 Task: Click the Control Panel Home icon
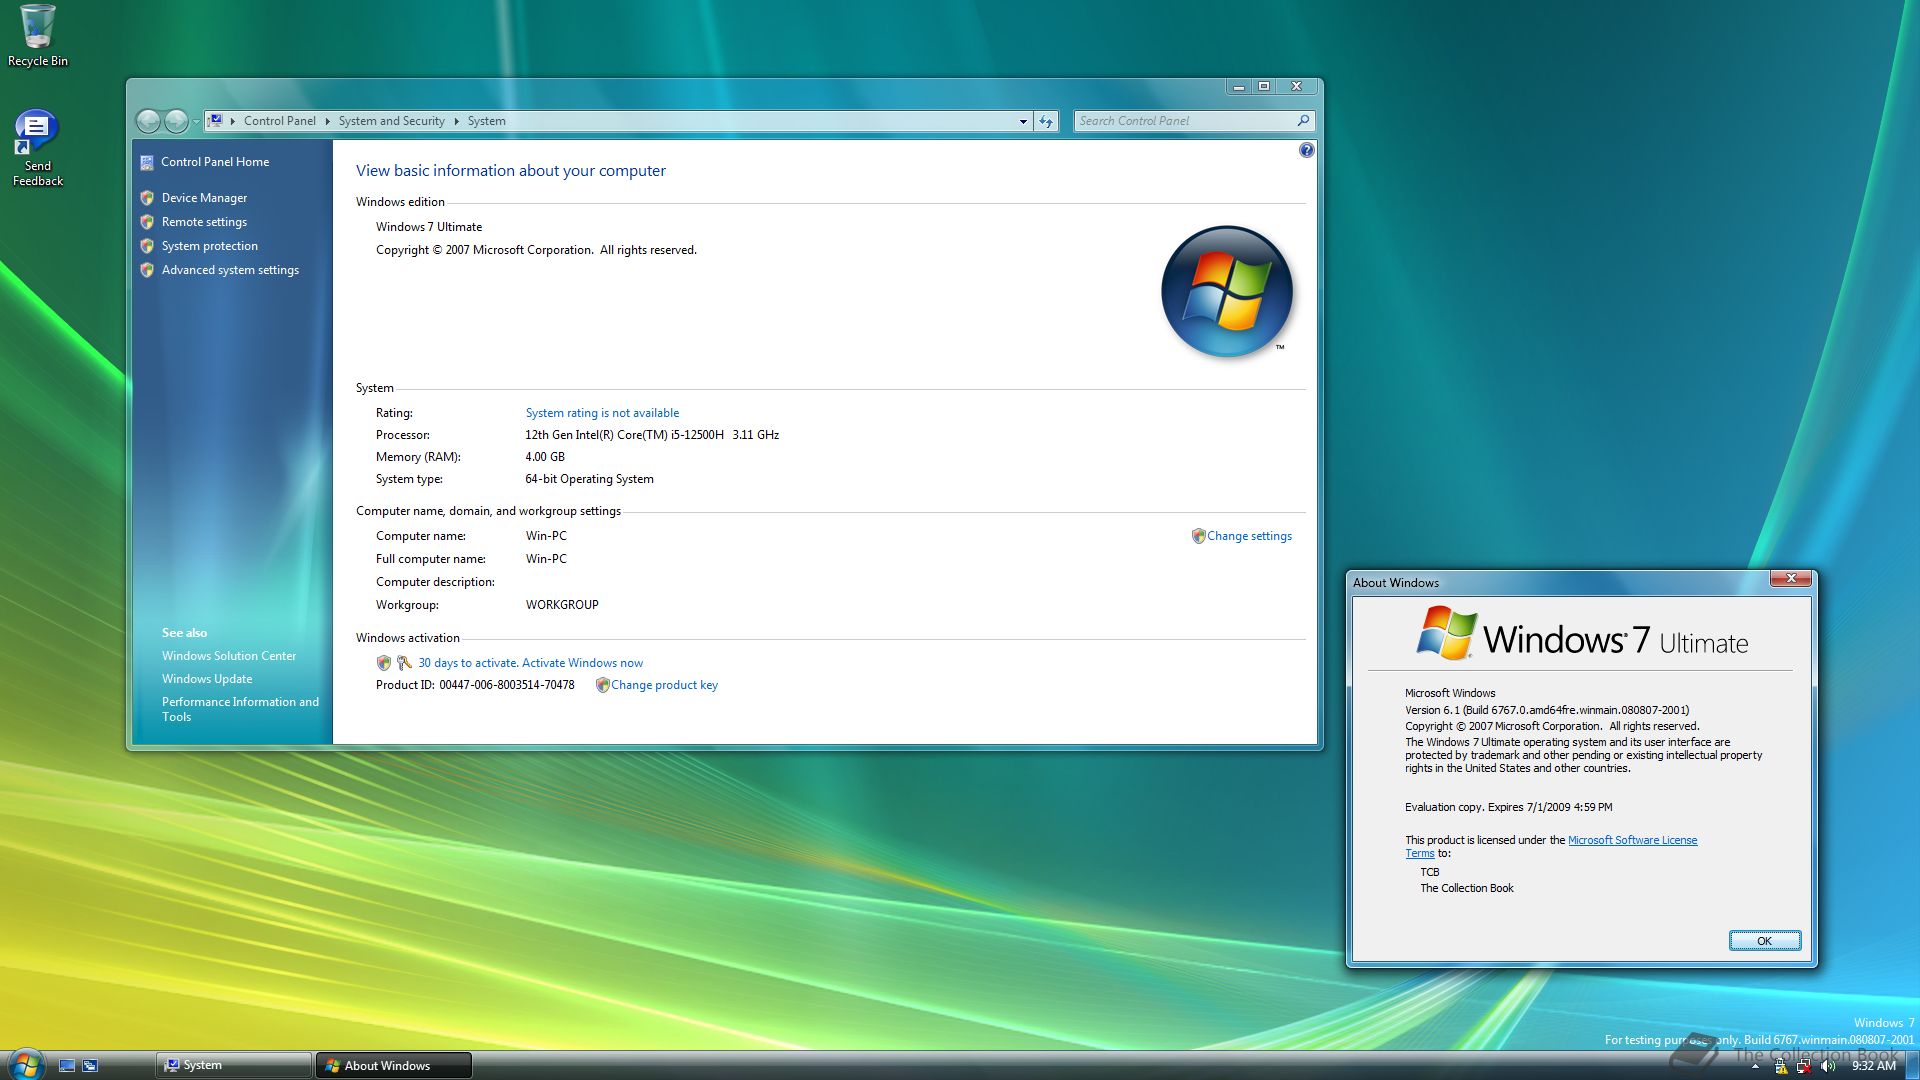tap(147, 162)
